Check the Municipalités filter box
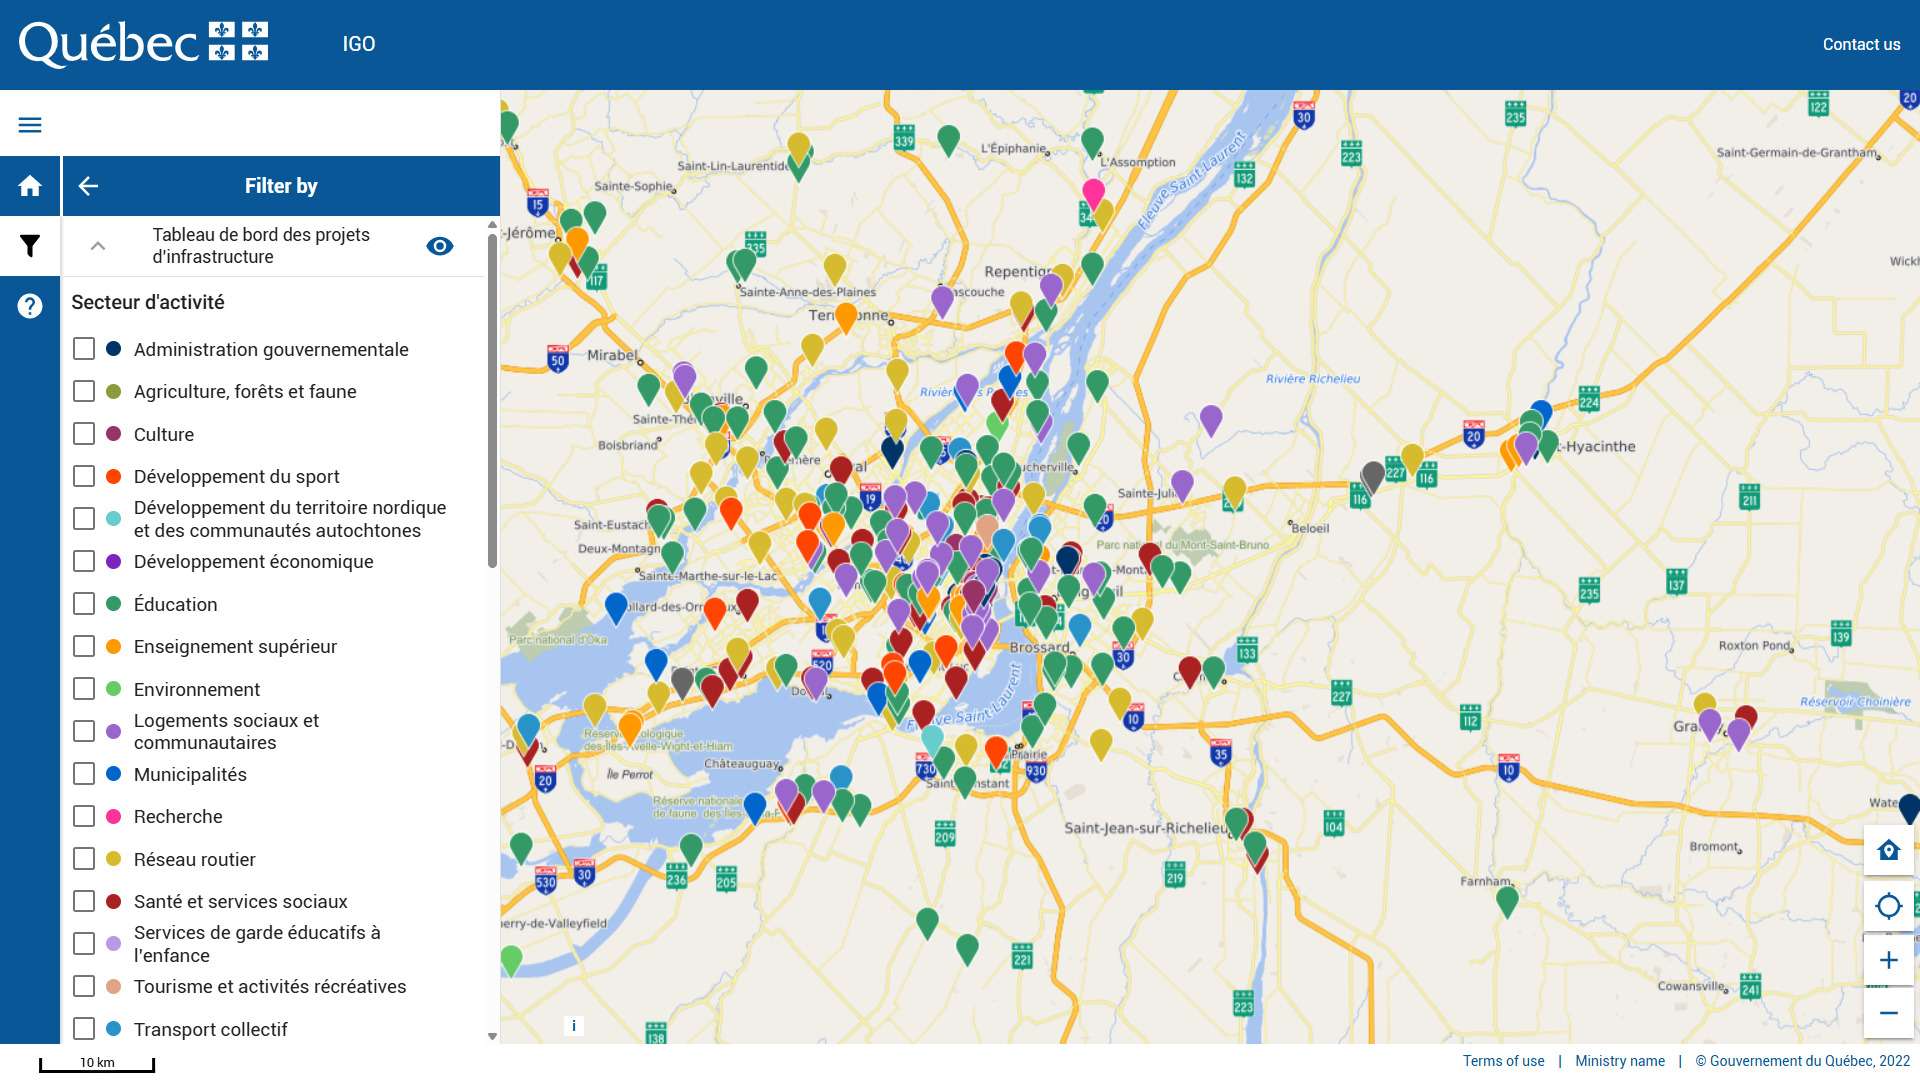 coord(84,774)
